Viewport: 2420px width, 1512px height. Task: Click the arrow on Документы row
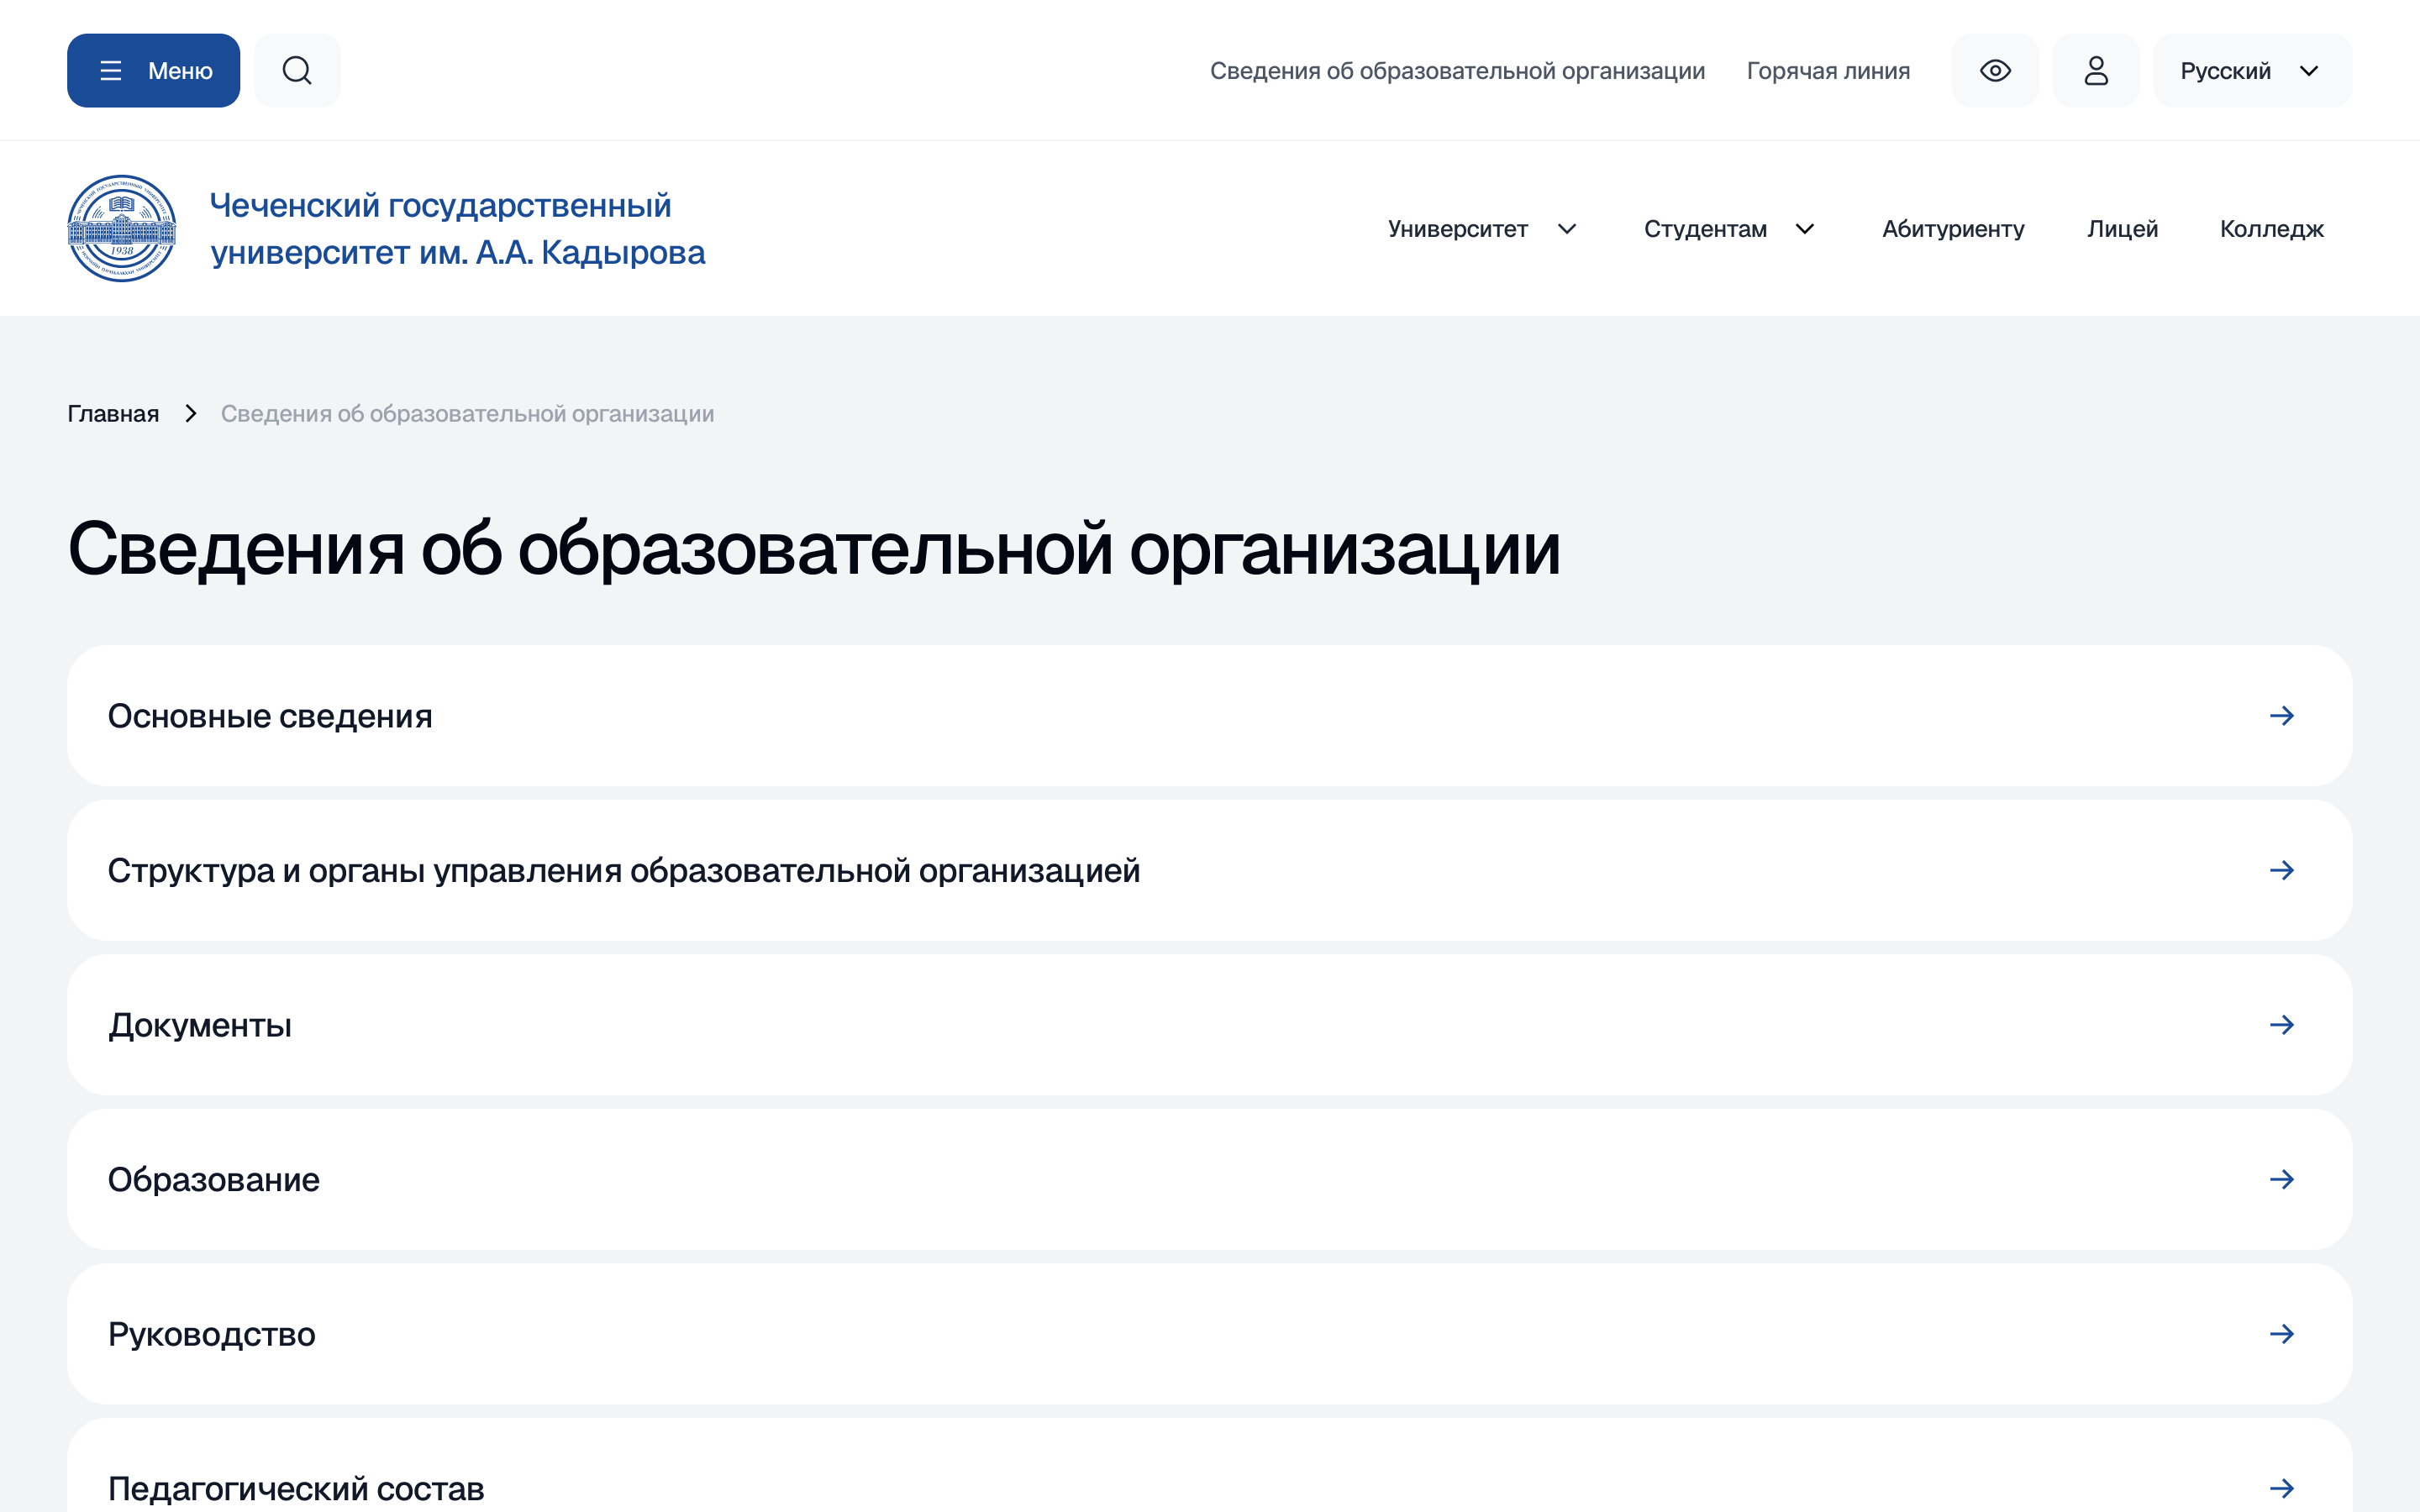[x=2282, y=1025]
